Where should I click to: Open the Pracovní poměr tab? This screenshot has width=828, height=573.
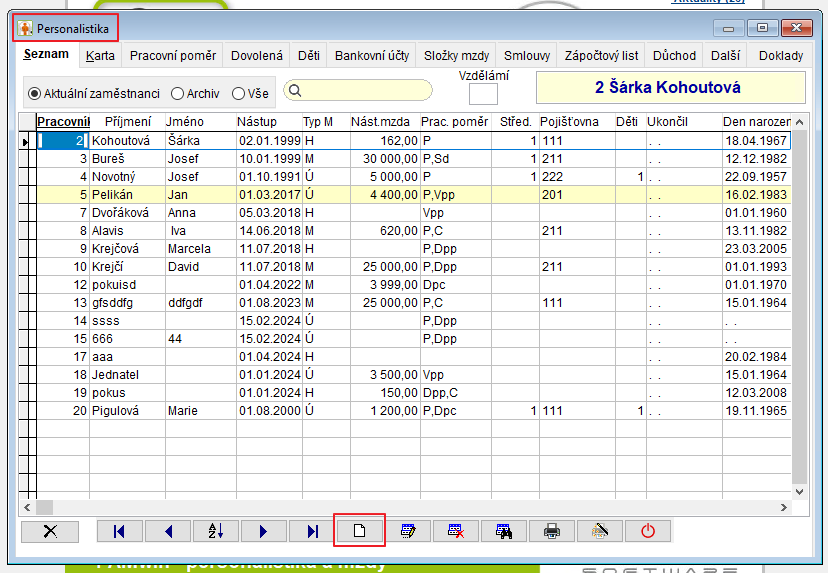(173, 55)
